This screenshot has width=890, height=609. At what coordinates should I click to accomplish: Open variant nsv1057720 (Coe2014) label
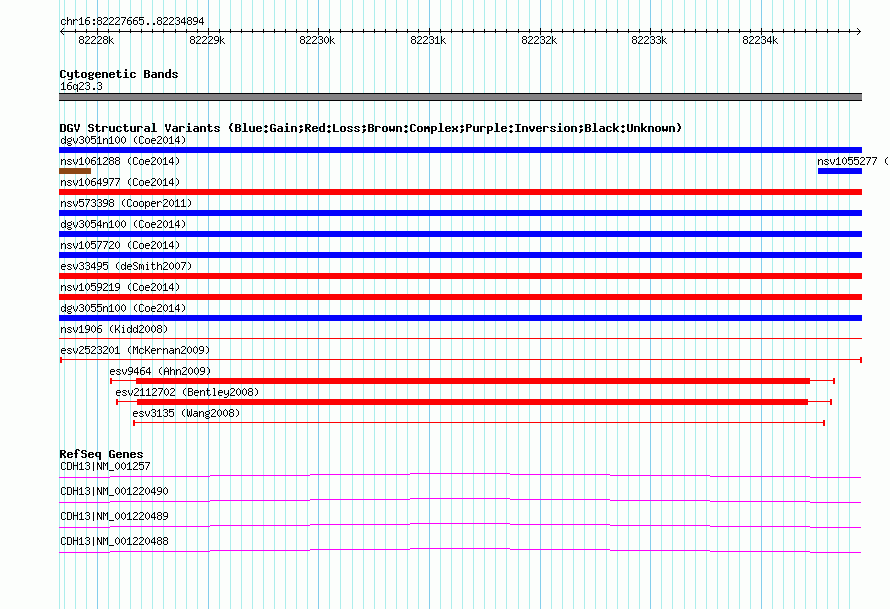click(120, 245)
